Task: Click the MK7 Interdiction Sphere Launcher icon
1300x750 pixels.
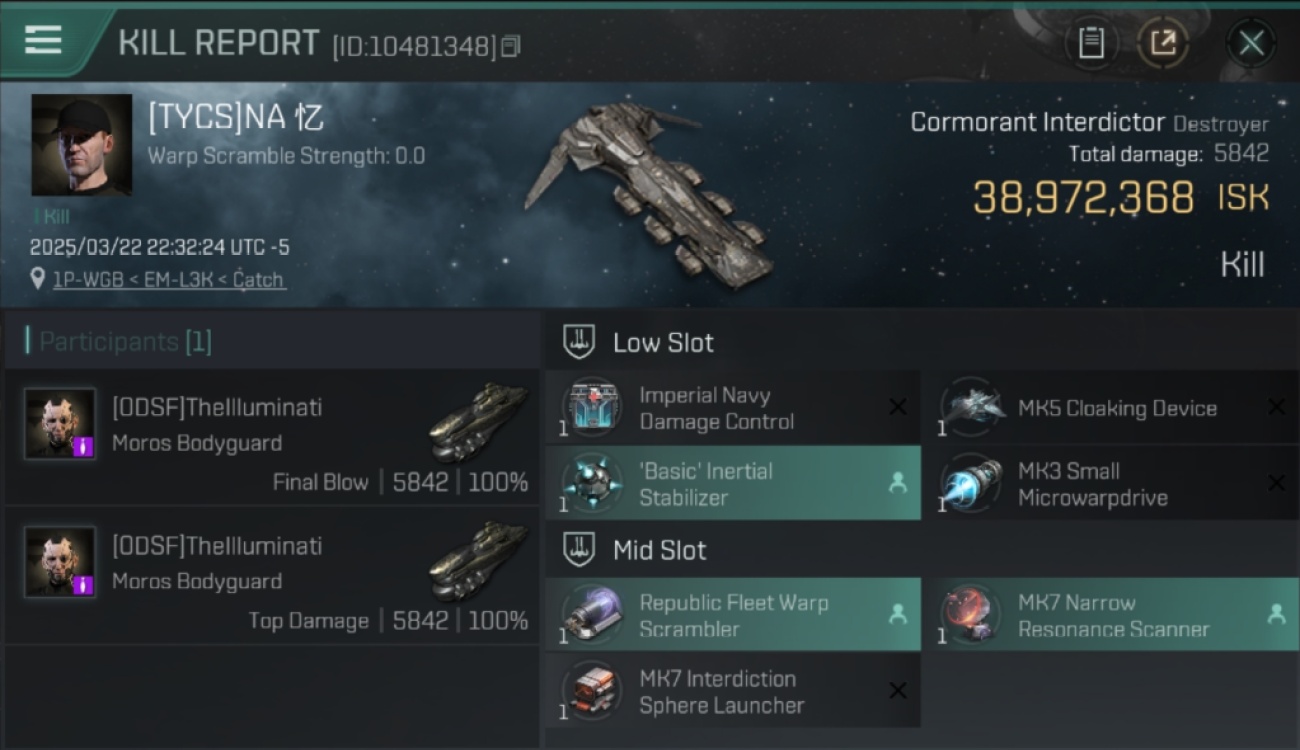Action: point(591,691)
